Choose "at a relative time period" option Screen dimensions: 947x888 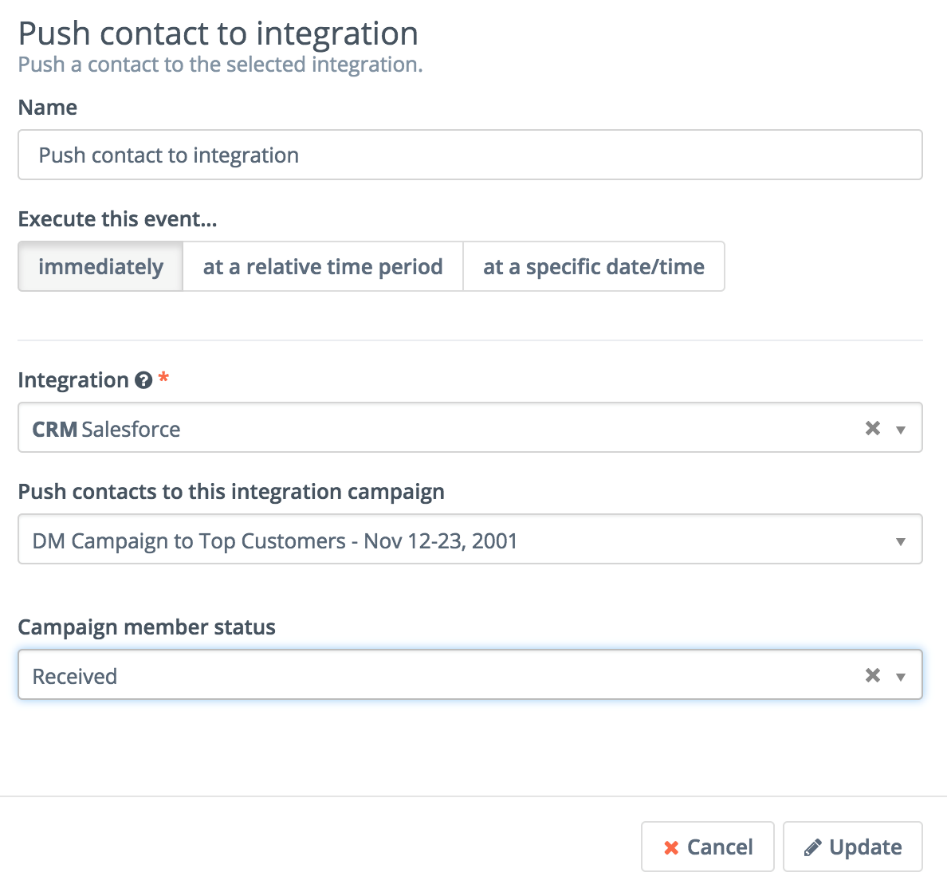tap(322, 267)
